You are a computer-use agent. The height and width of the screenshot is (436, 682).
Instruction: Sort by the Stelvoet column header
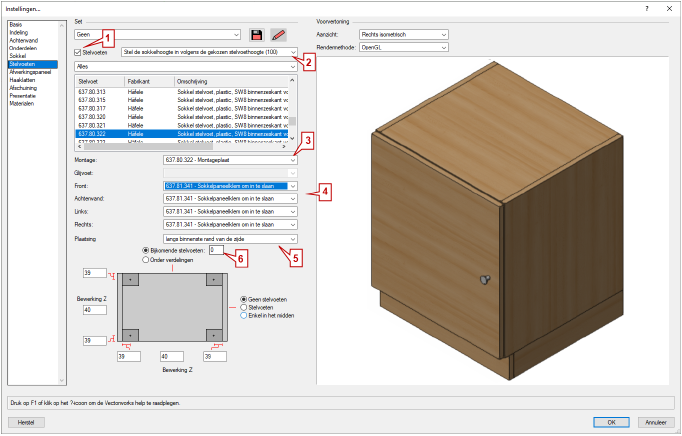[x=100, y=81]
